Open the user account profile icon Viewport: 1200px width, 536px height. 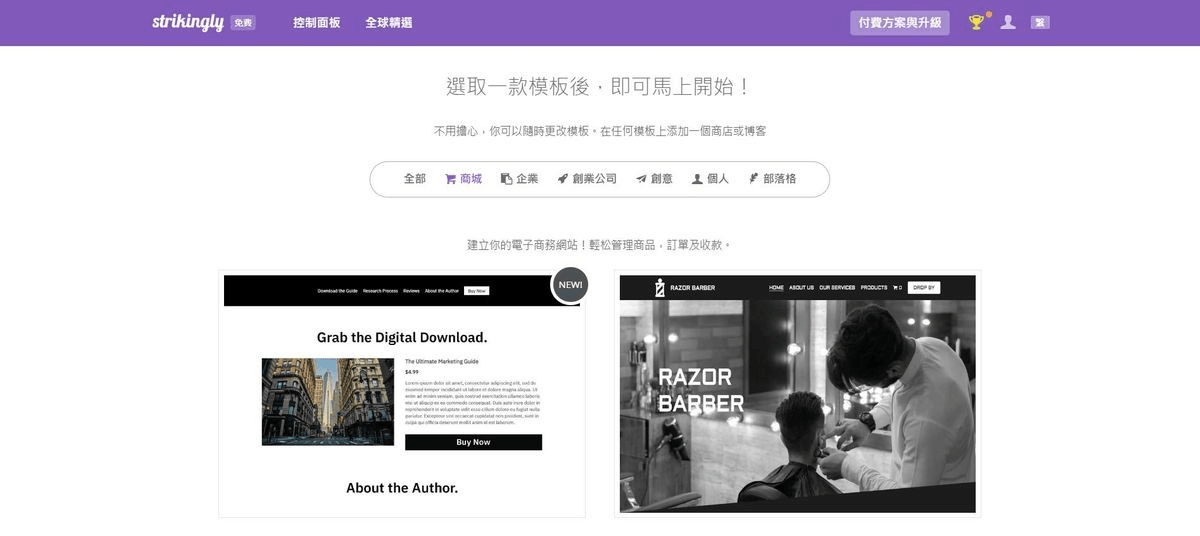[1008, 22]
